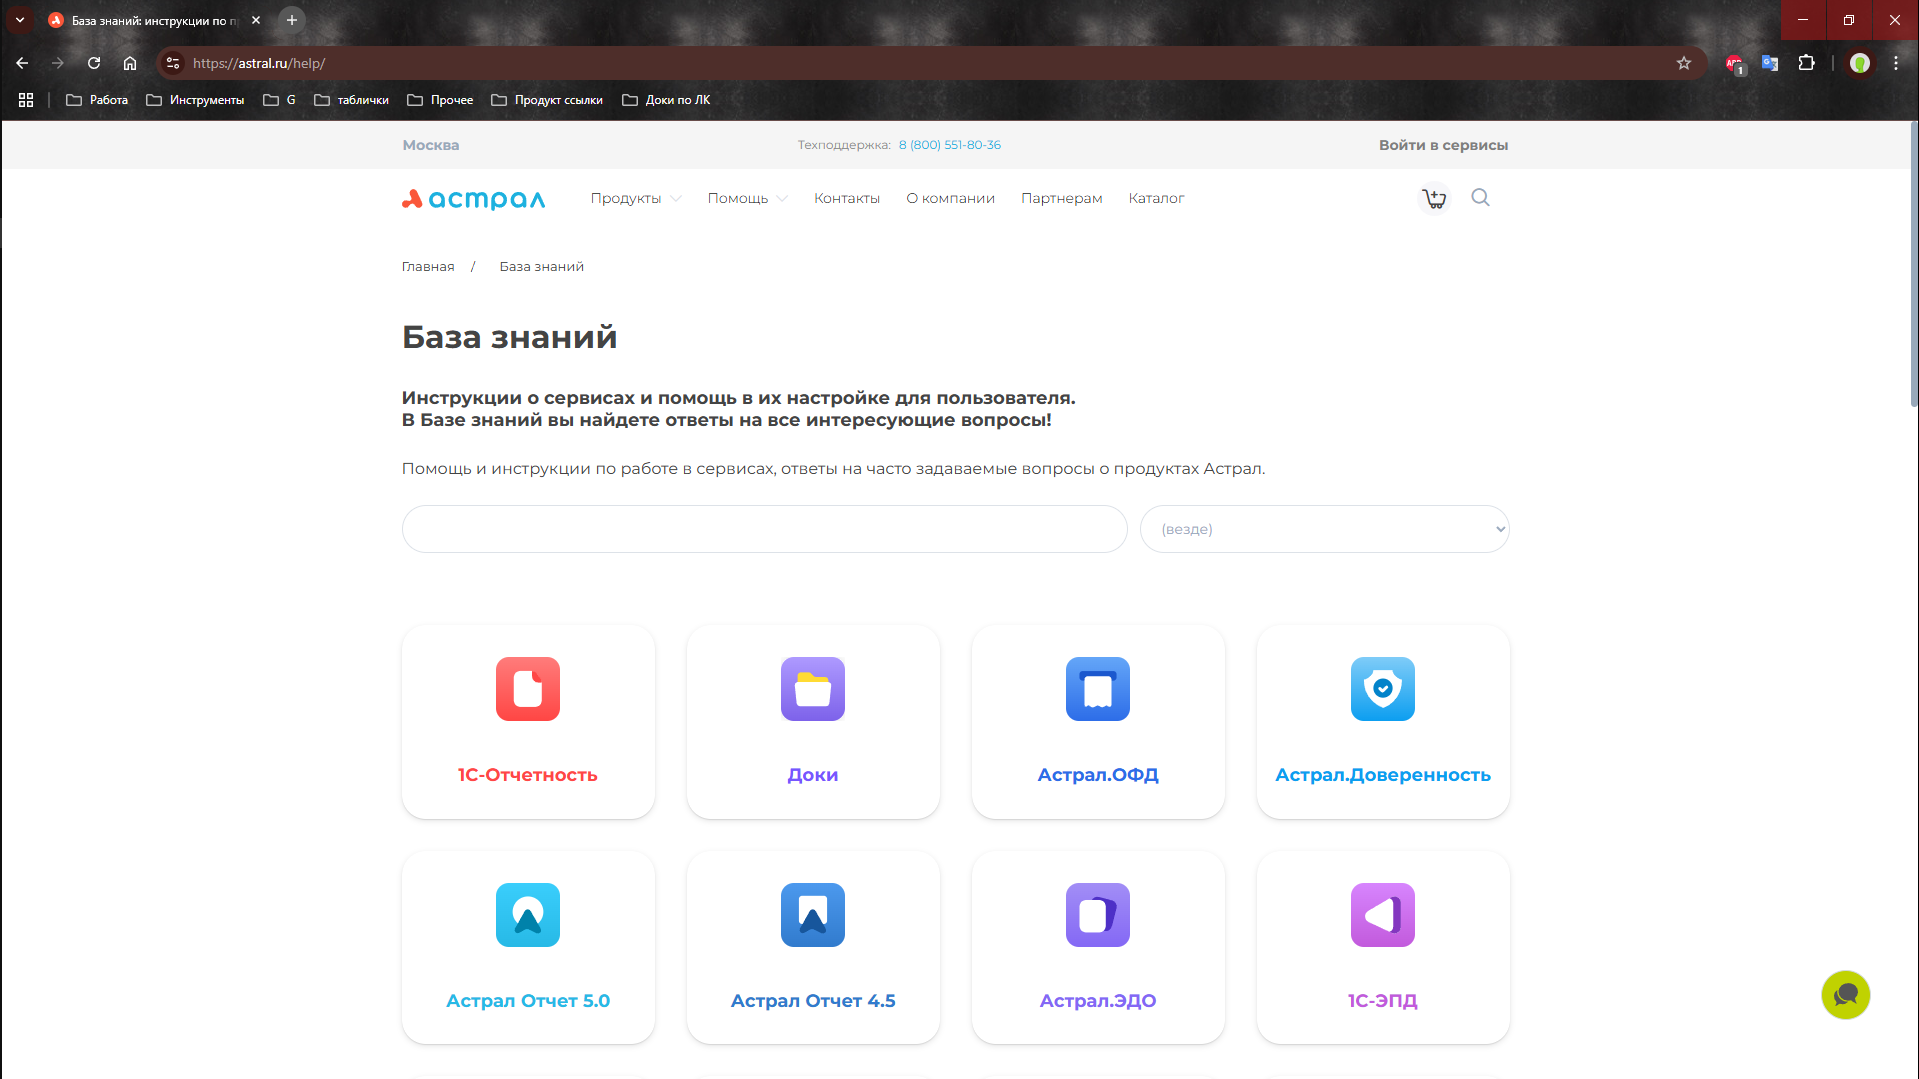This screenshot has width=1919, height=1079.
Task: Click the red adblock extension icon
Action: pyautogui.click(x=1735, y=64)
